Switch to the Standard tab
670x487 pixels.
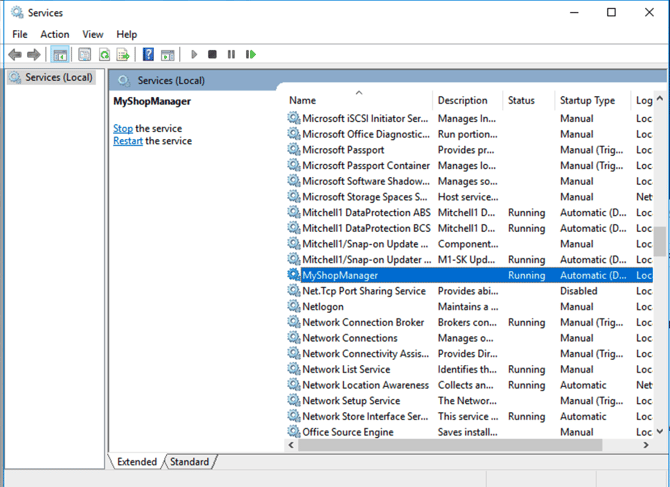pyautogui.click(x=189, y=462)
